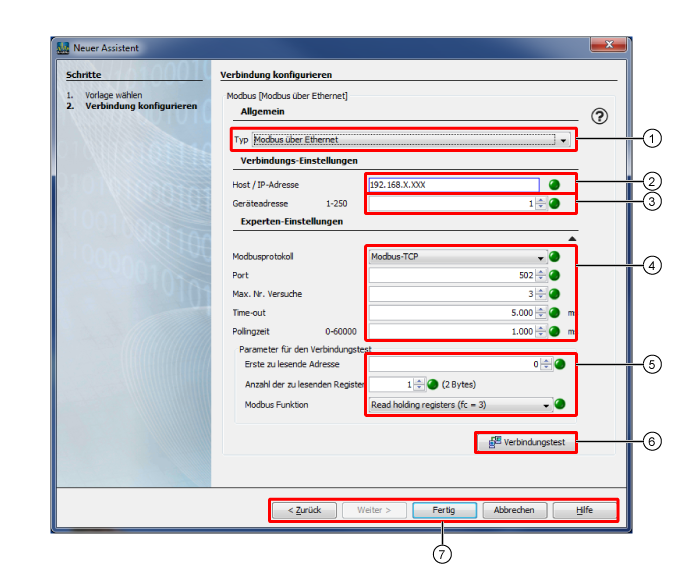The height and width of the screenshot is (571, 690).
Task: Click green status indicator beside Geräteadresse
Action: point(554,204)
